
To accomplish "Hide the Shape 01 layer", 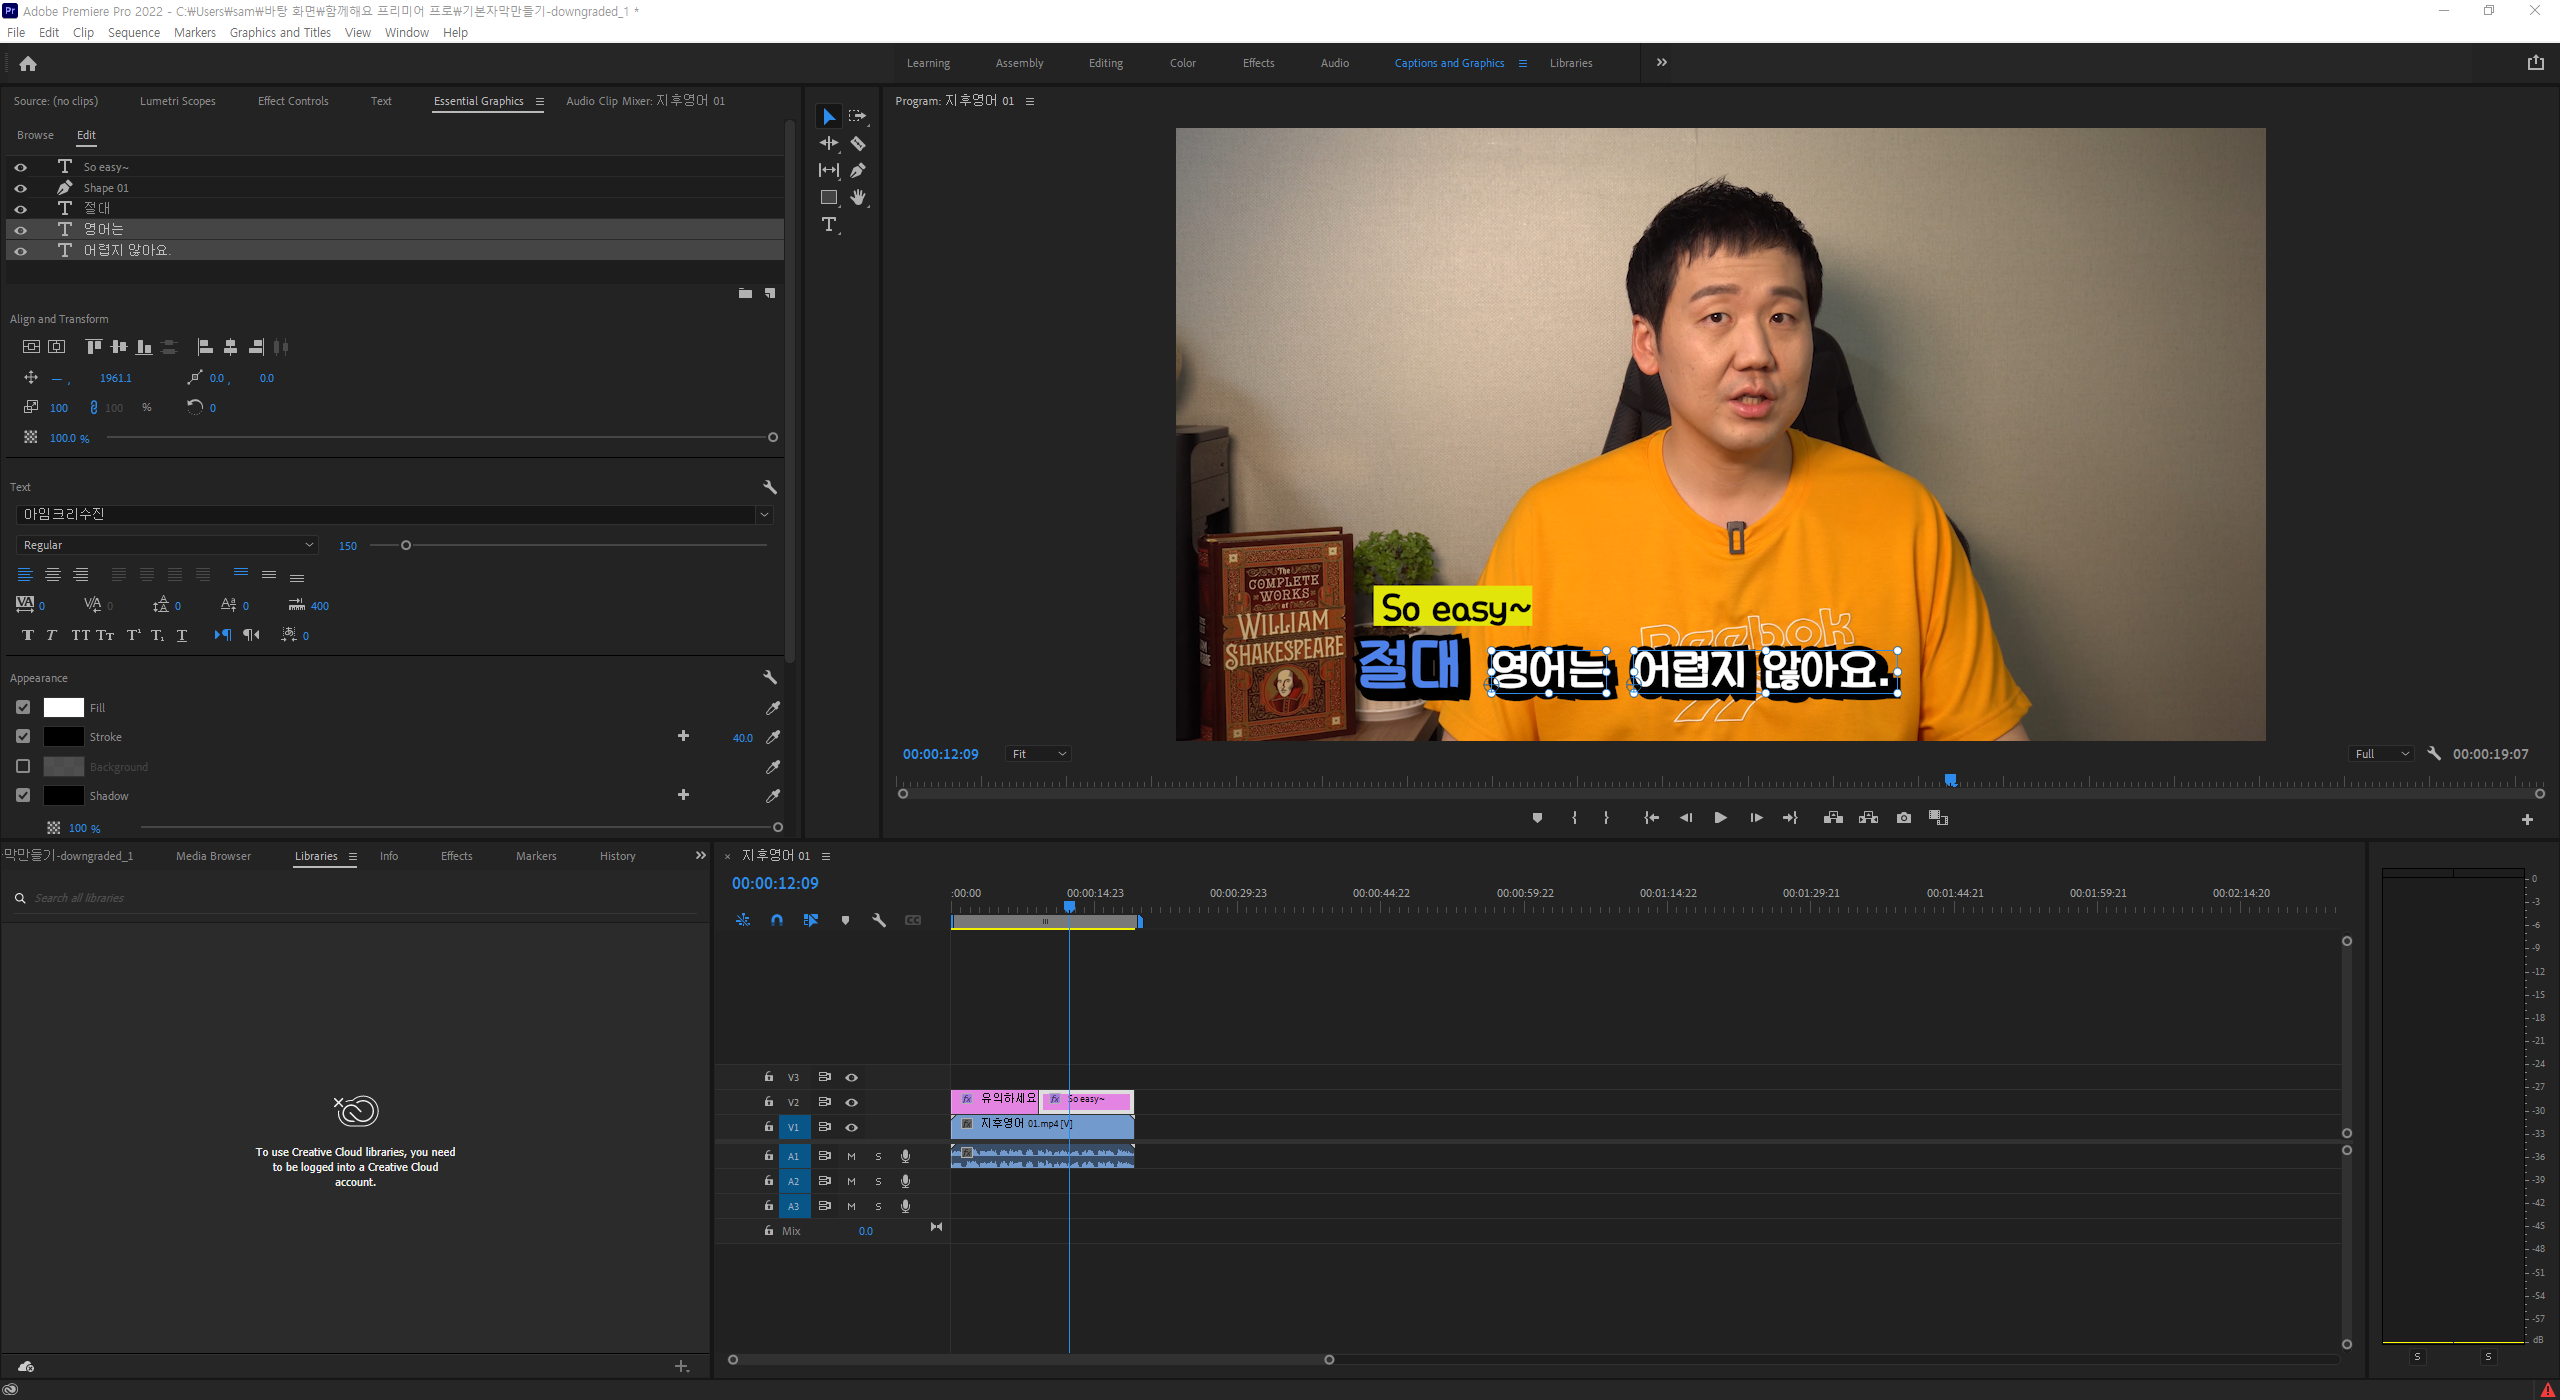I will tap(20, 188).
